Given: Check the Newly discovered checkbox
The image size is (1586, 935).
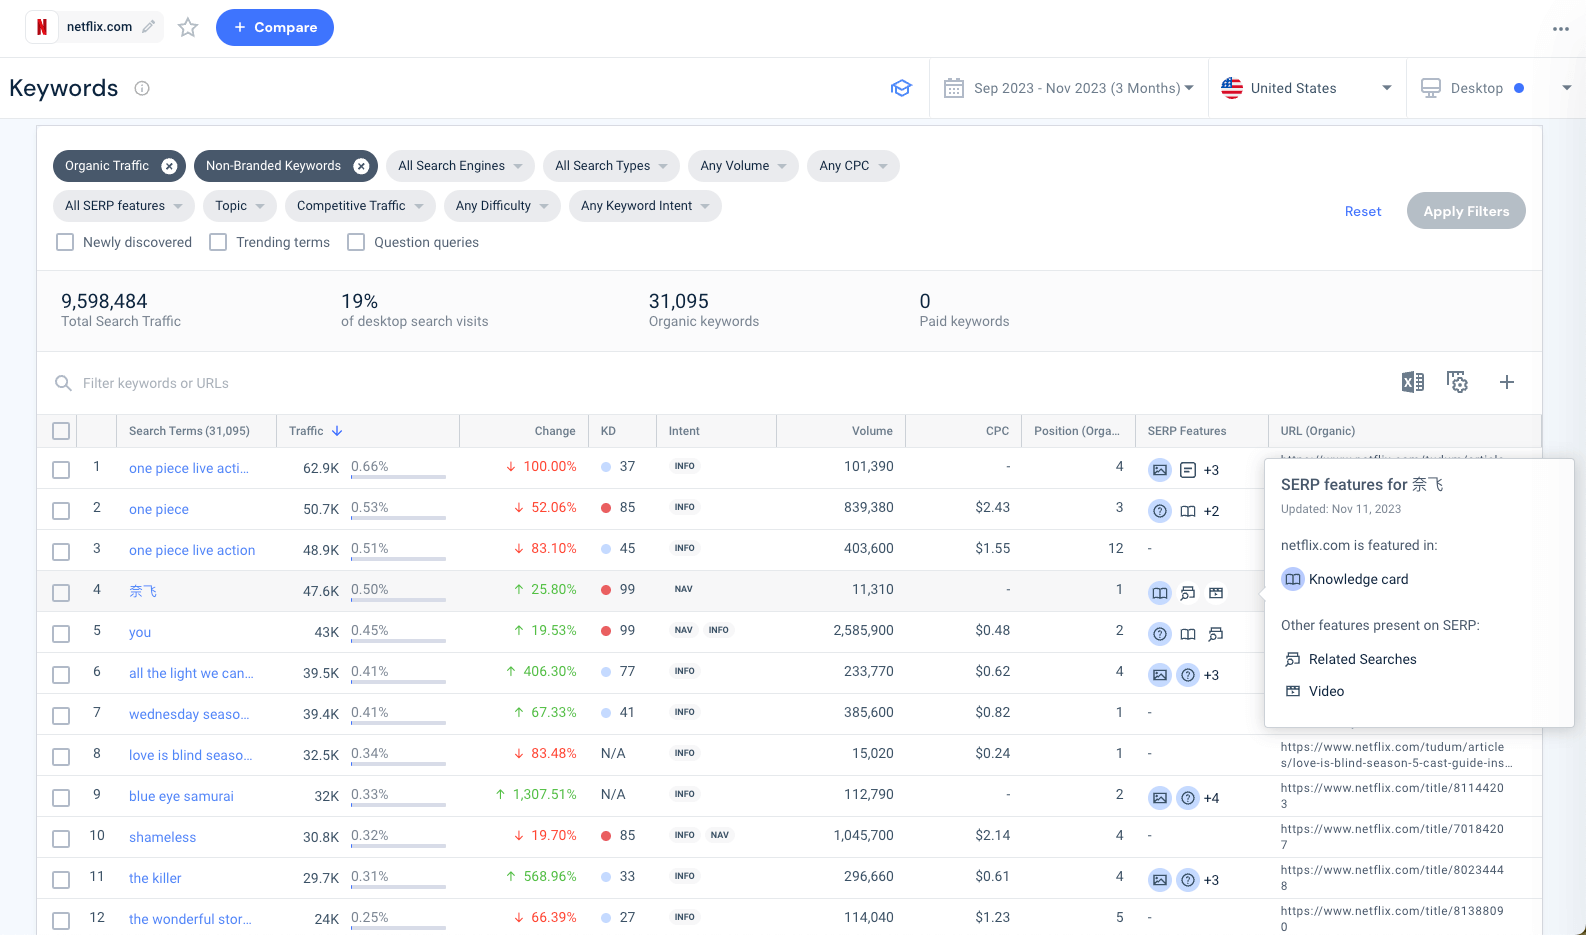Looking at the screenshot, I should (65, 242).
